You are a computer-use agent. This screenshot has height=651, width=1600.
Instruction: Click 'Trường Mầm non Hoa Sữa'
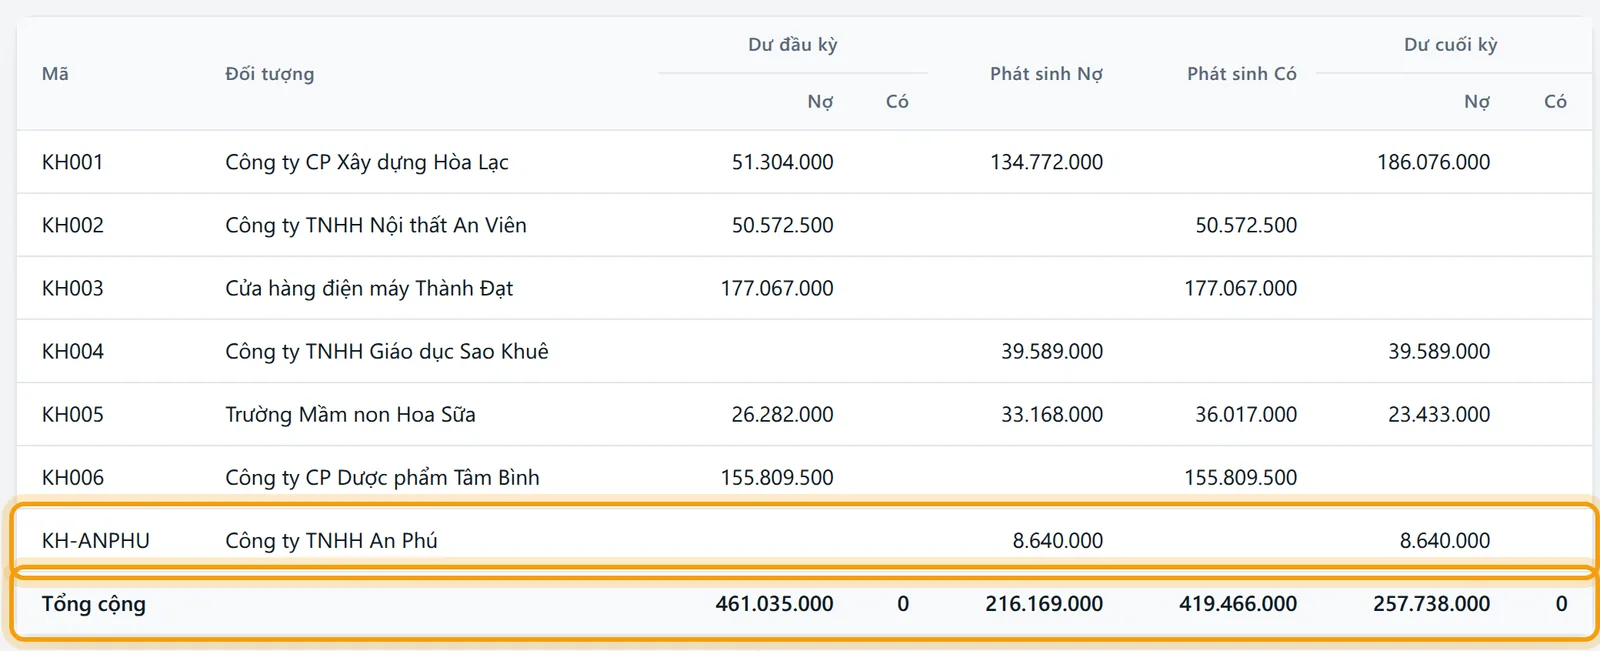tap(350, 414)
